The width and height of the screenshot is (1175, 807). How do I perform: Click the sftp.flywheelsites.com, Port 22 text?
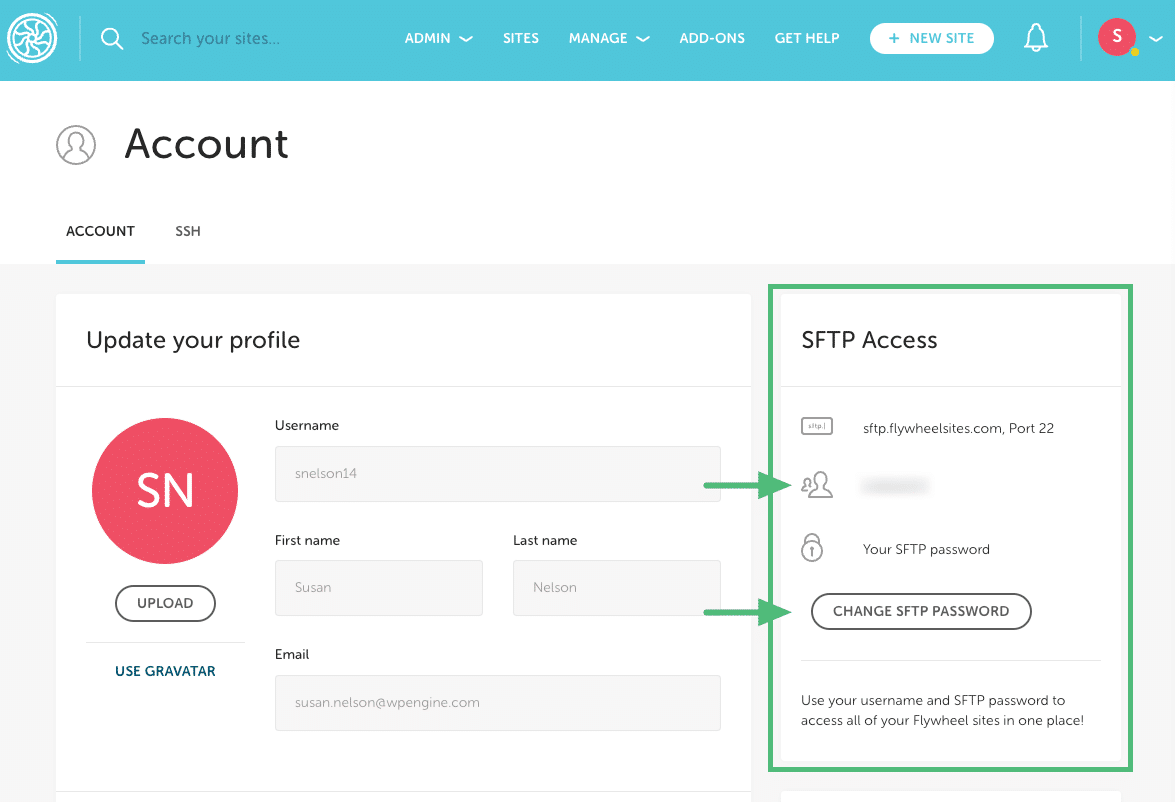coord(958,428)
